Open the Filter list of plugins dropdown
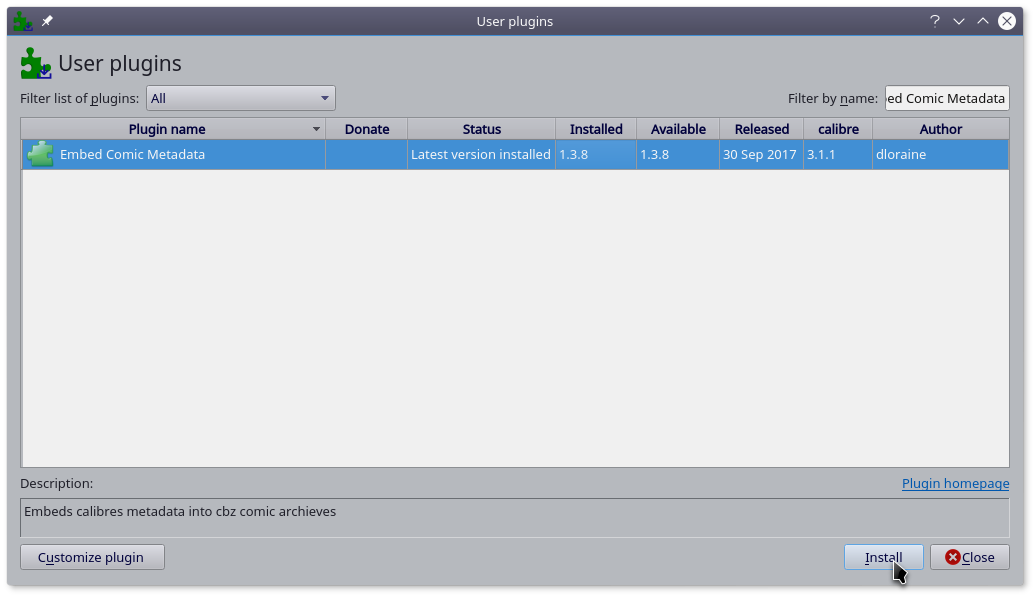1036x598 pixels. coord(240,98)
